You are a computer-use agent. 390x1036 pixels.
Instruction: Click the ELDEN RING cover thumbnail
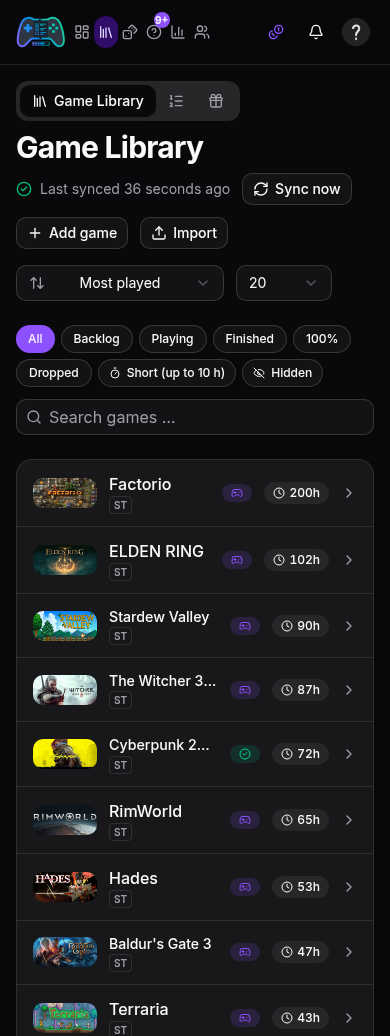point(65,560)
